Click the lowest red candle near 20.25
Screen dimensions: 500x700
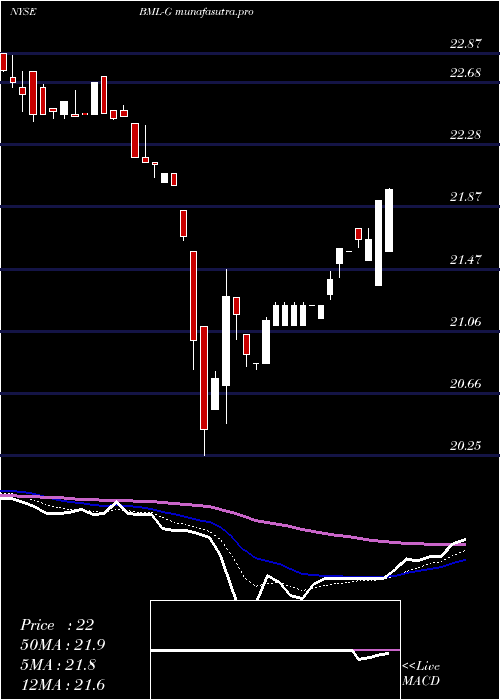(x=204, y=378)
